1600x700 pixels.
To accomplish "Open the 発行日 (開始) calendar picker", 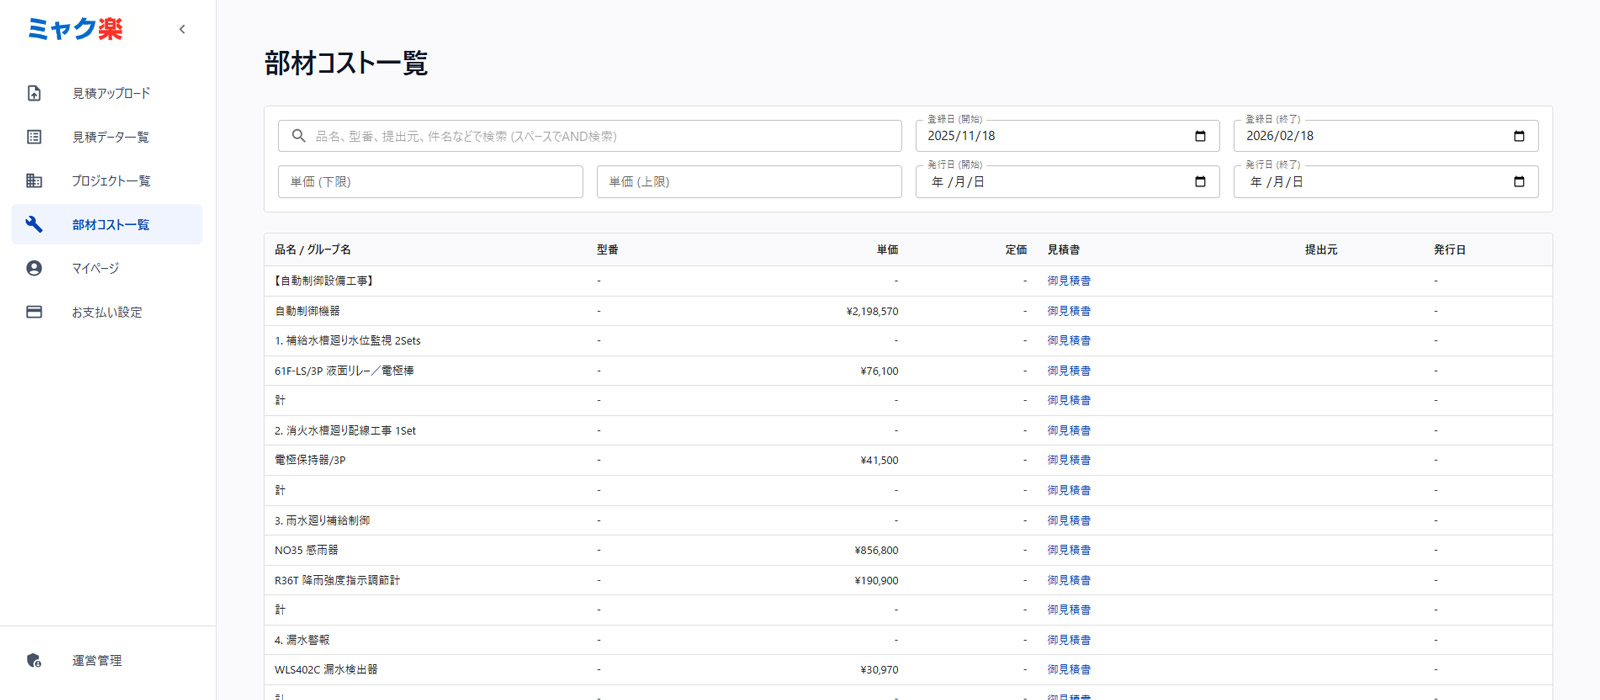I will [x=1200, y=182].
